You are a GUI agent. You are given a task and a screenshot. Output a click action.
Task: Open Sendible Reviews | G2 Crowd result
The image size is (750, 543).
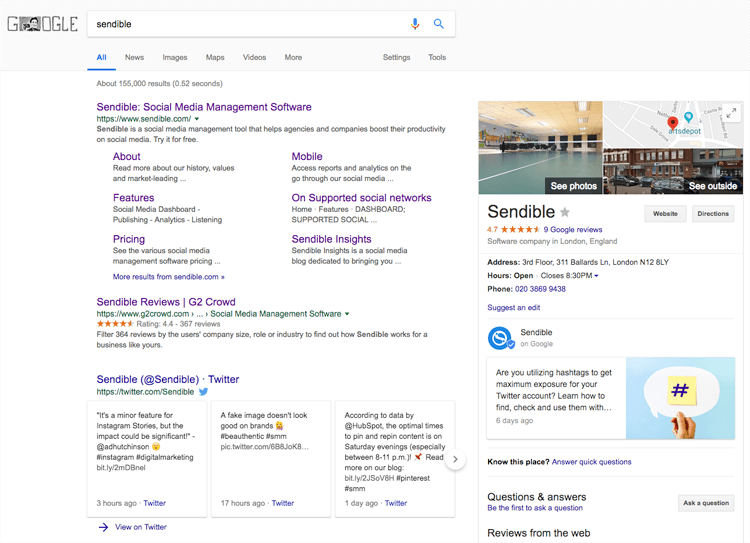[166, 302]
